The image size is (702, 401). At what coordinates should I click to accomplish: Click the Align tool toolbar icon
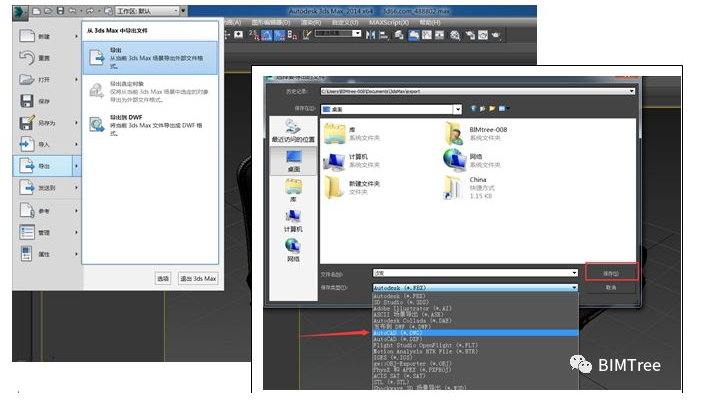pos(384,34)
